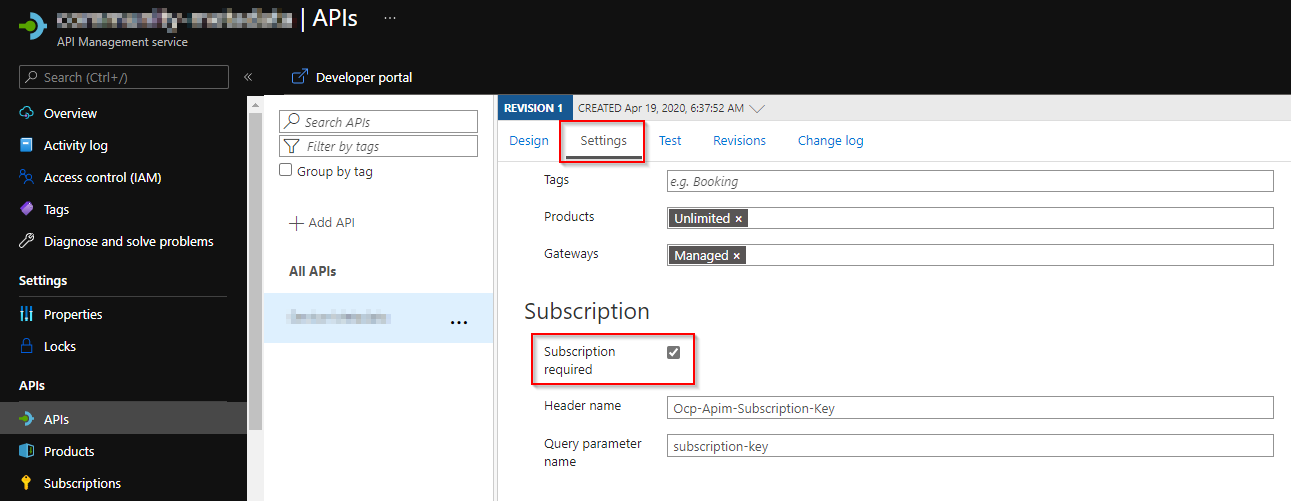Click the Products box icon
This screenshot has height=501, width=1291.
pyautogui.click(x=27, y=451)
